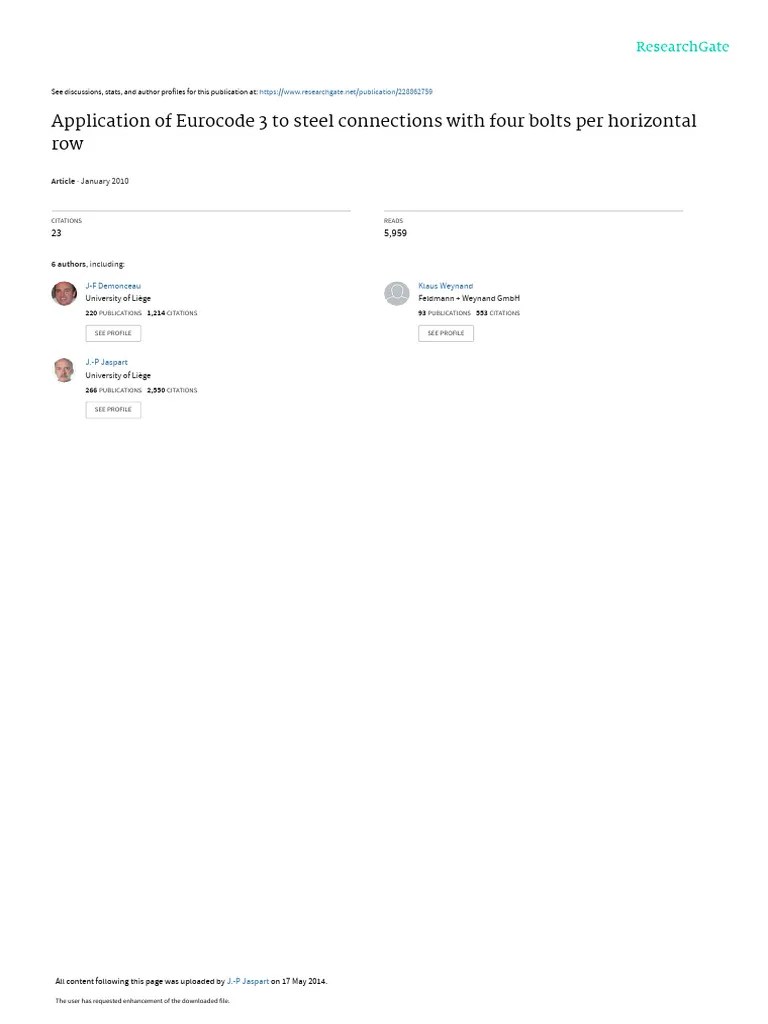
Task: Open J.-P Jaspart uploader link in footer
Action: [248, 981]
